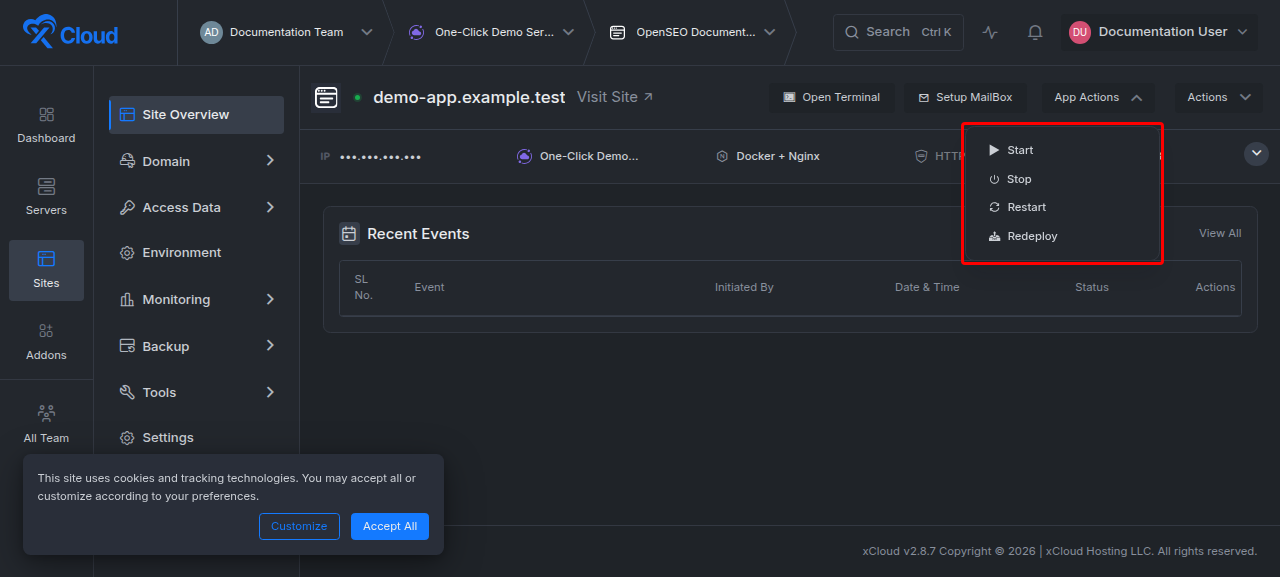The width and height of the screenshot is (1280, 577).
Task: Click the SL No. column header
Action: (364, 287)
